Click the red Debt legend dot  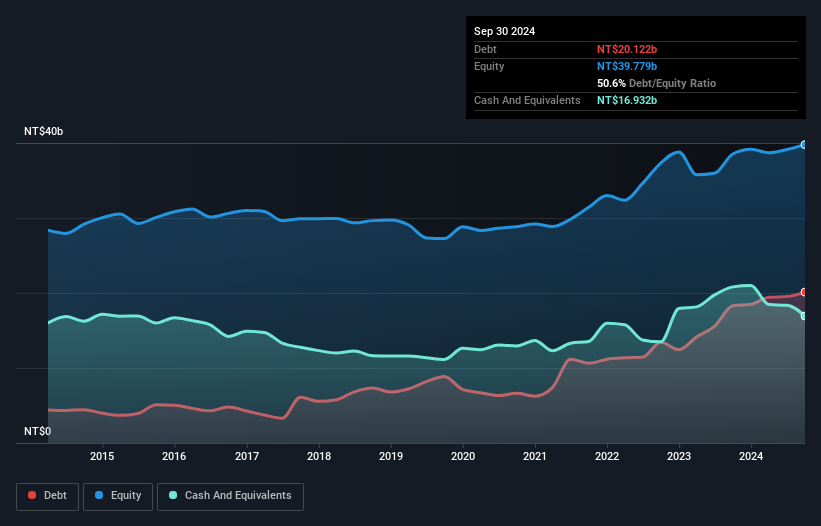[32, 495]
